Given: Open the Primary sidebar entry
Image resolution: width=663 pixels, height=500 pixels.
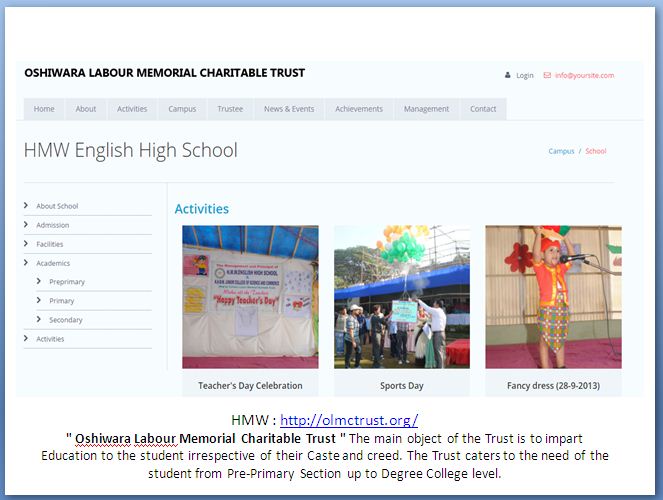Looking at the screenshot, I should [61, 301].
